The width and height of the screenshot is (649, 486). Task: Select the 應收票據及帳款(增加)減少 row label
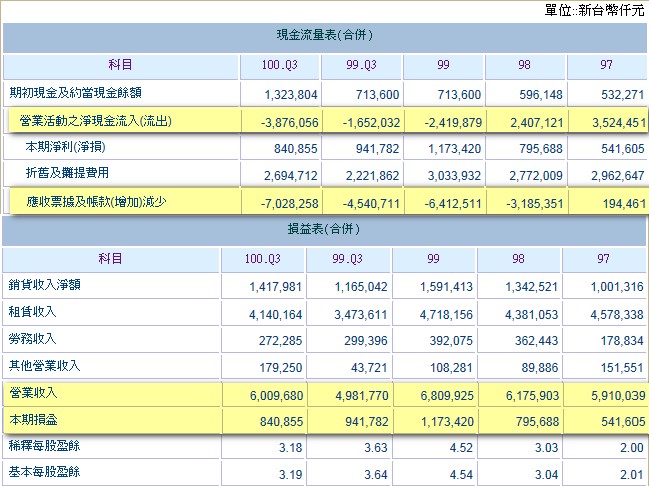[96, 202]
